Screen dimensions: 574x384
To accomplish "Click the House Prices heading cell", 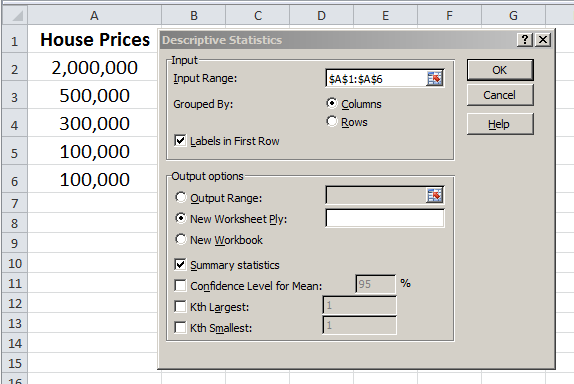I will pyautogui.click(x=94, y=39).
